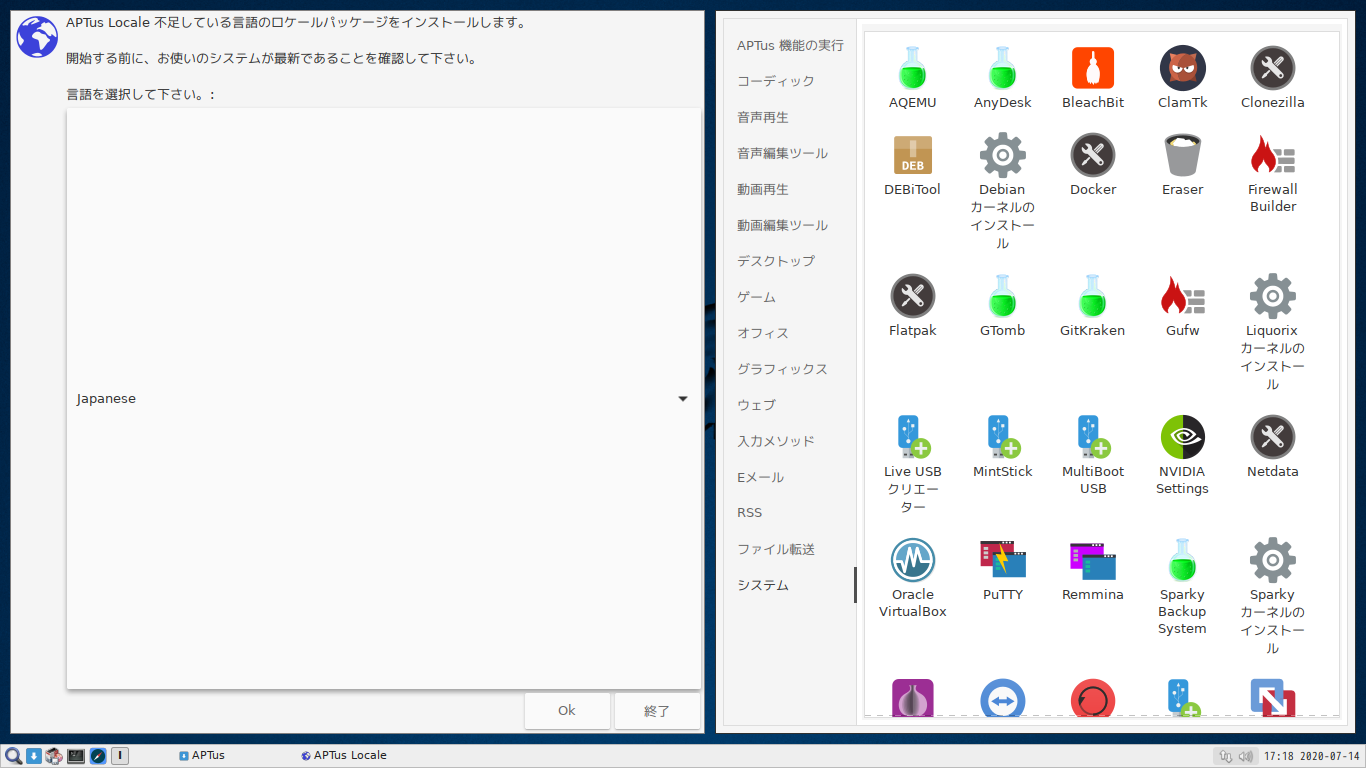Open the GitKraken icon
Image resolution: width=1366 pixels, height=768 pixels.
click(x=1093, y=296)
